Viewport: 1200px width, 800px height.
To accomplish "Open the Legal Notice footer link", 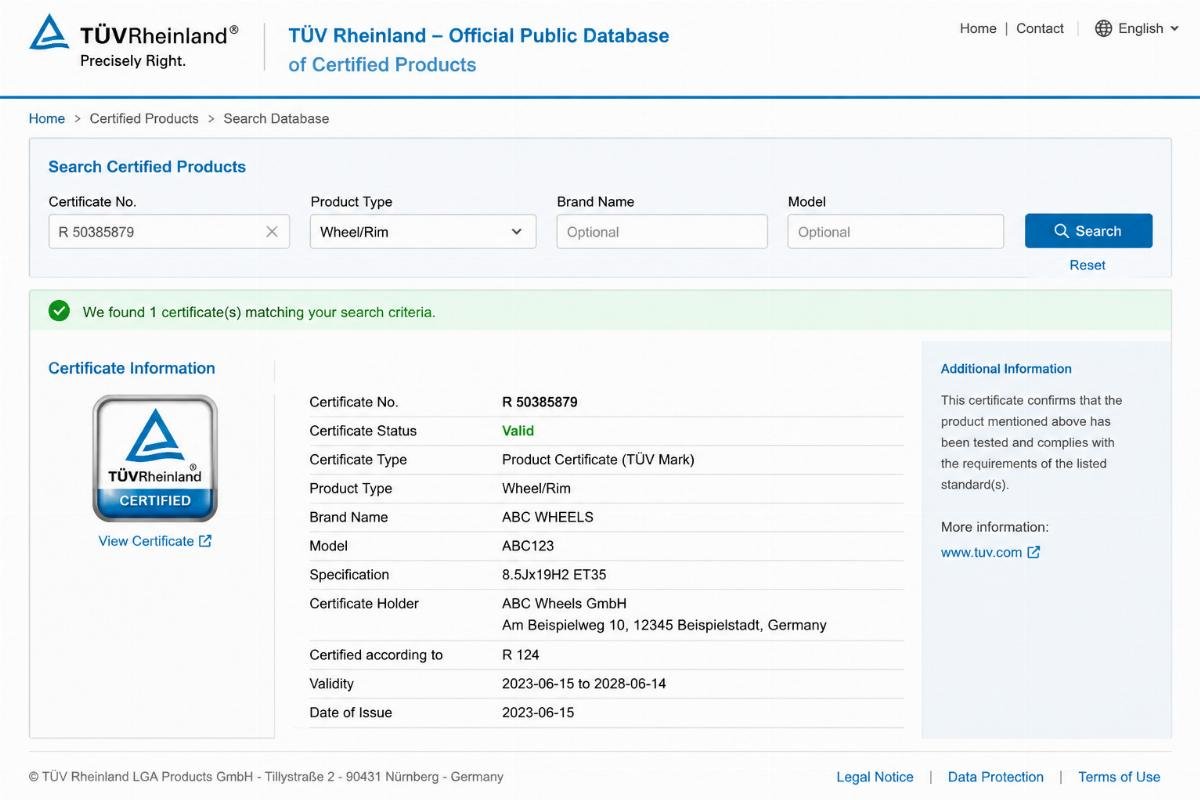I will 875,777.
